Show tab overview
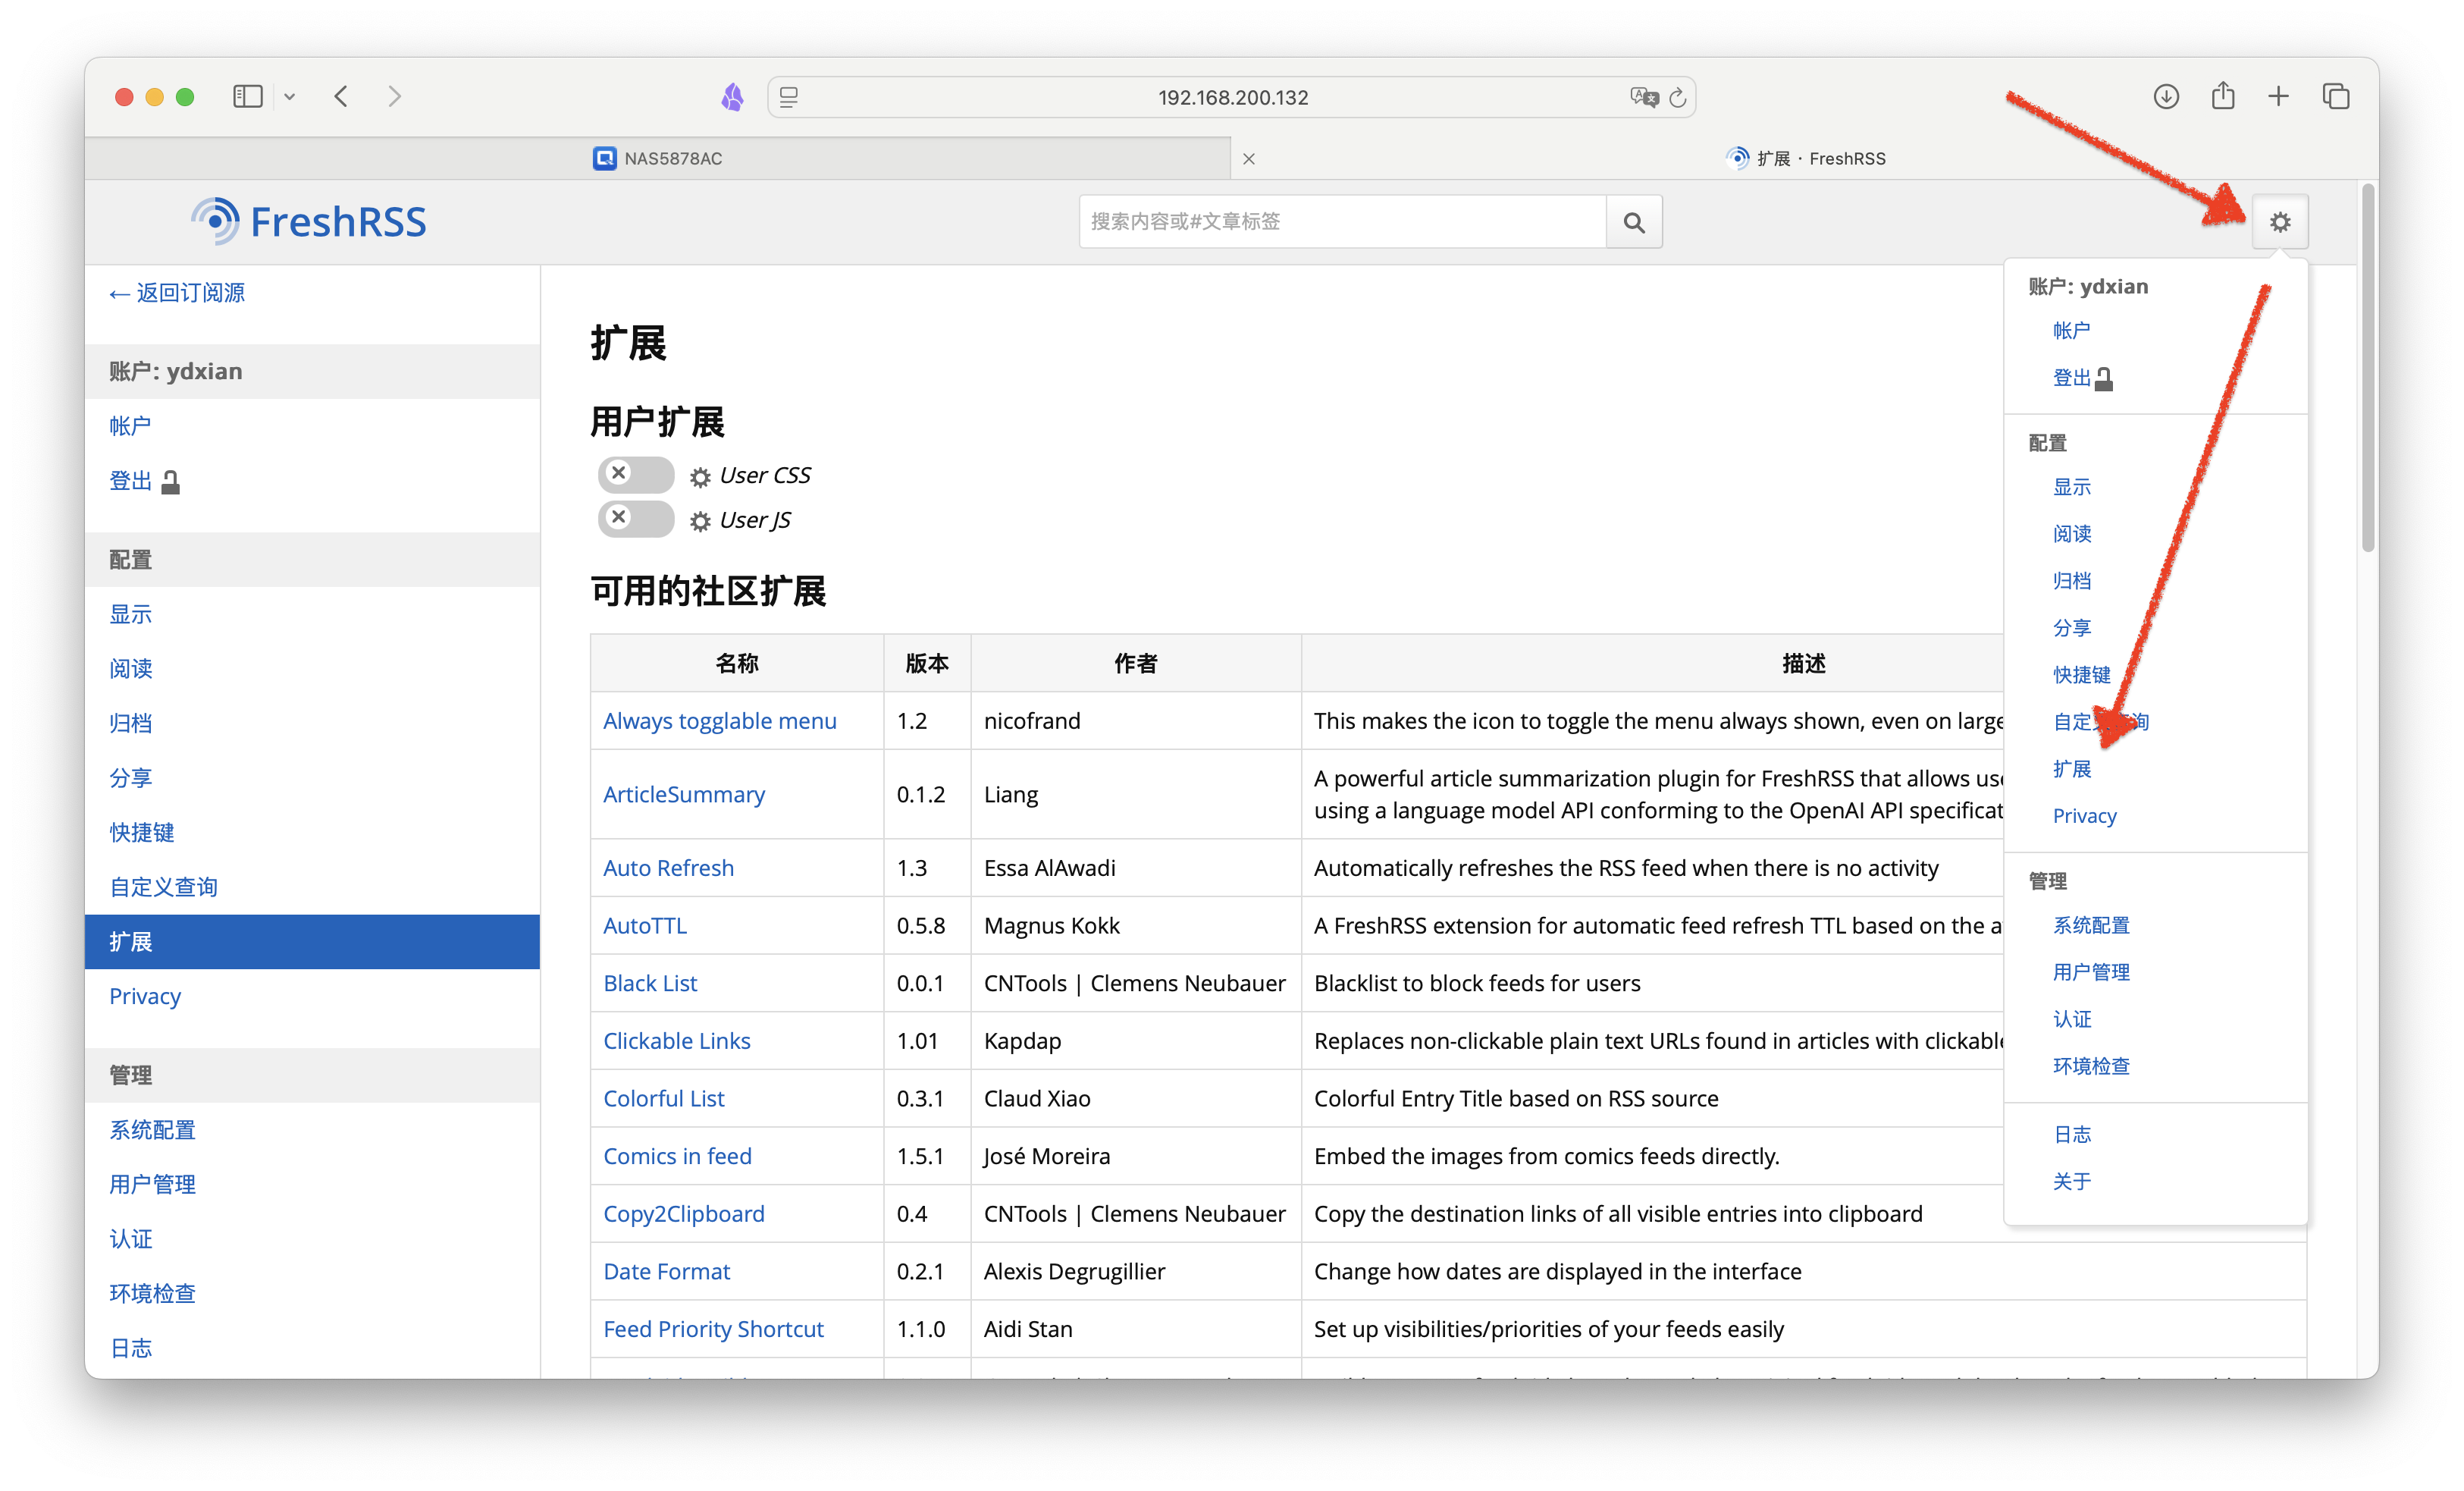The image size is (2464, 1491). point(2335,96)
